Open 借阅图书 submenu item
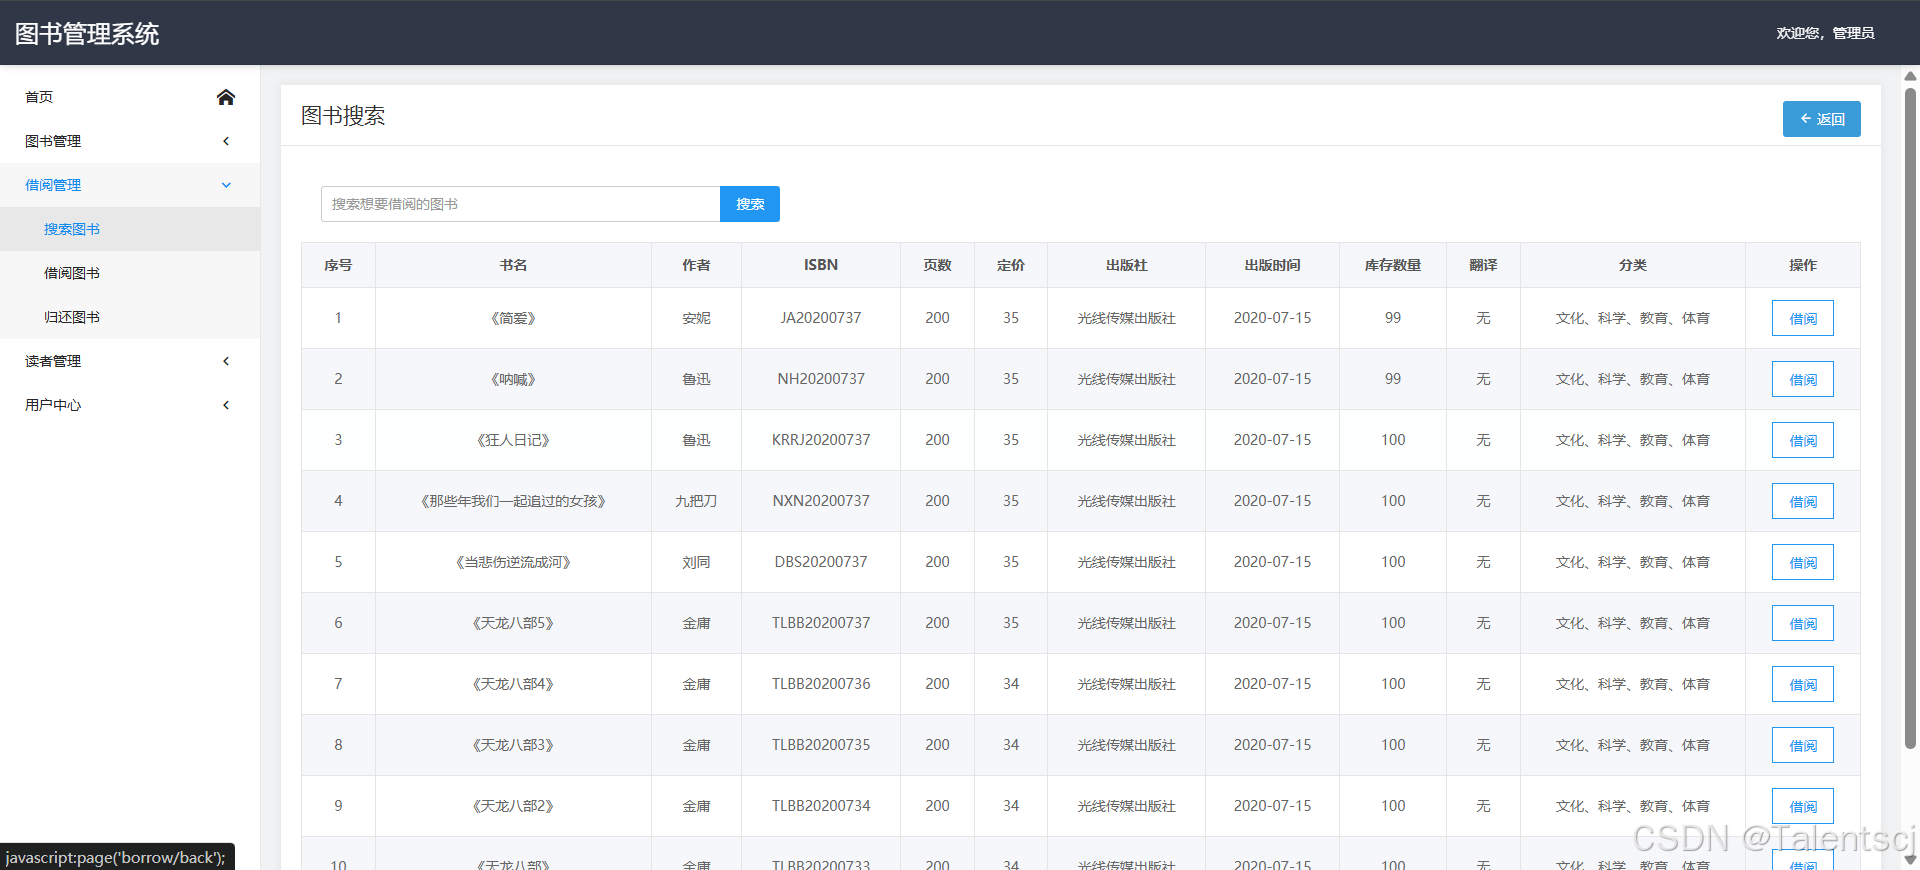 tap(130, 273)
